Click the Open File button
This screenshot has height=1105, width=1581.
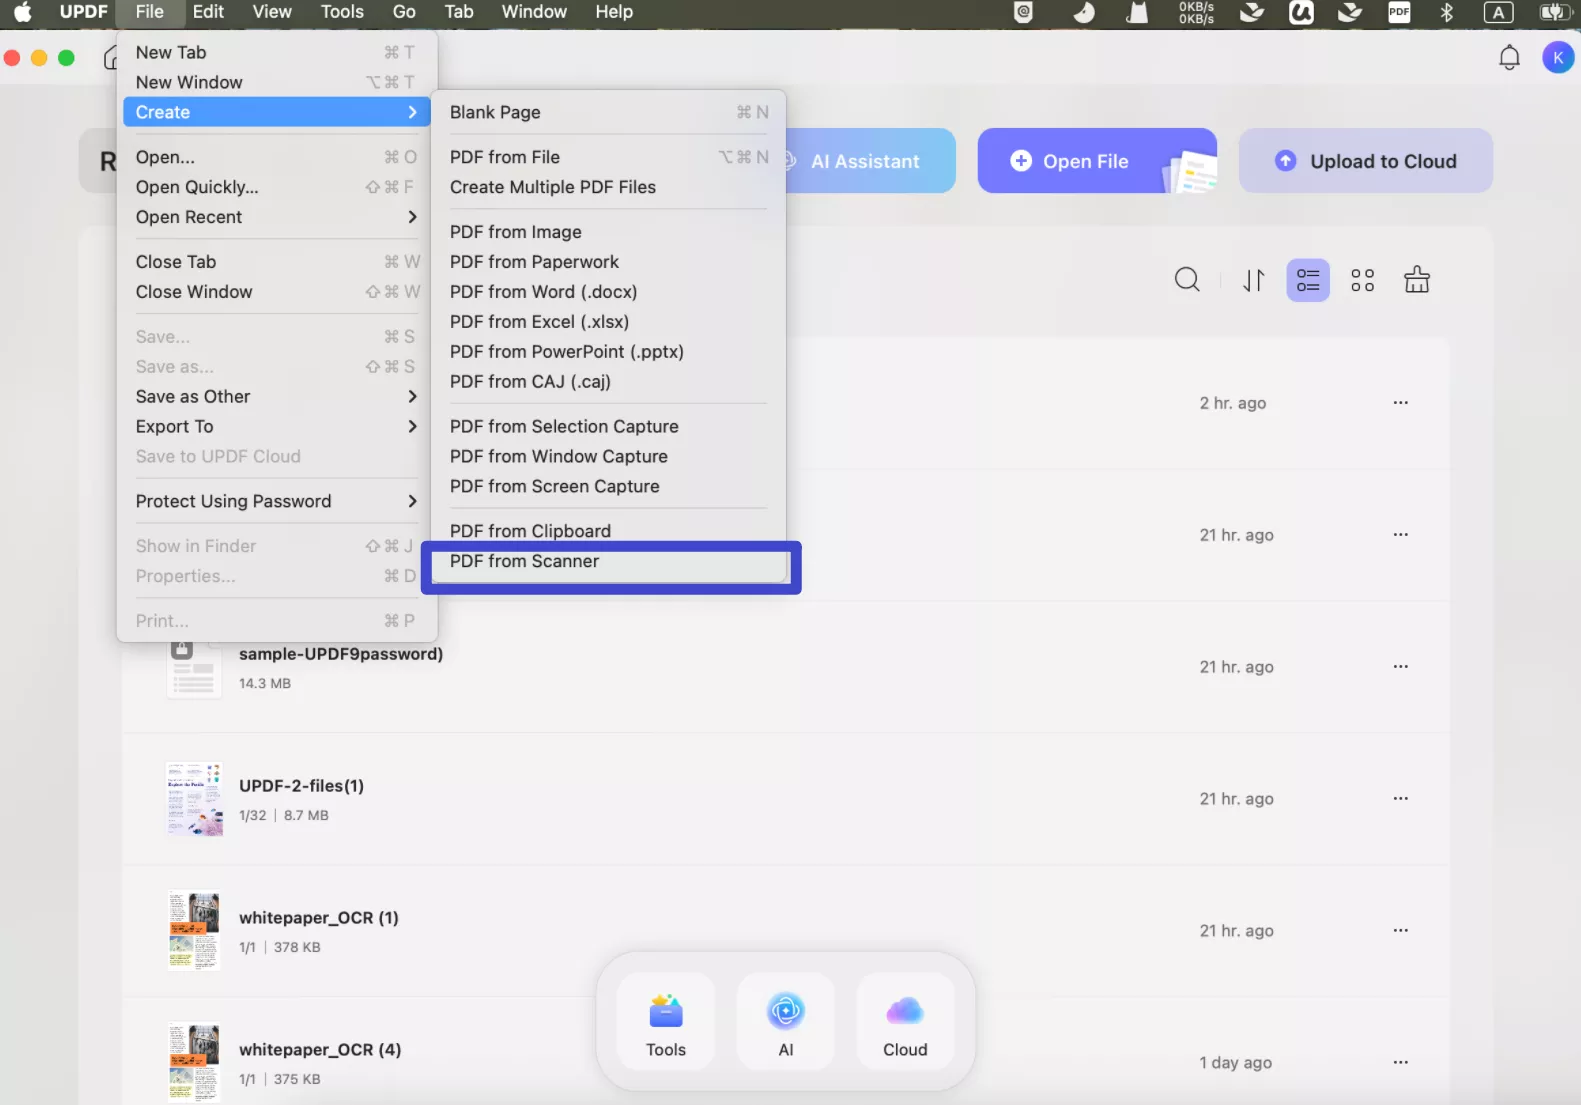pos(1084,161)
